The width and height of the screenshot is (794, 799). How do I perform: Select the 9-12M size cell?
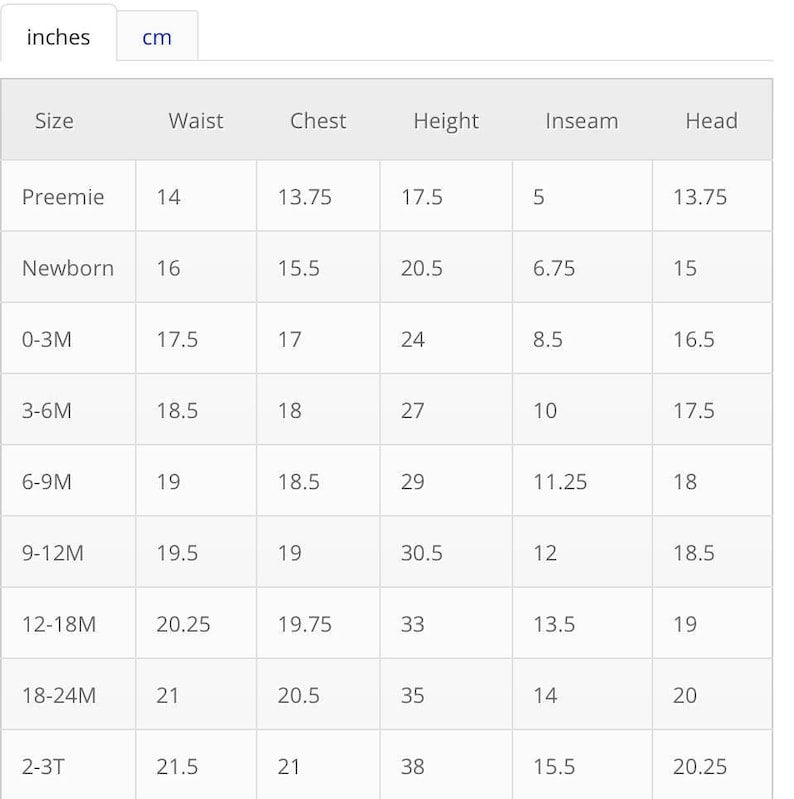coord(53,553)
